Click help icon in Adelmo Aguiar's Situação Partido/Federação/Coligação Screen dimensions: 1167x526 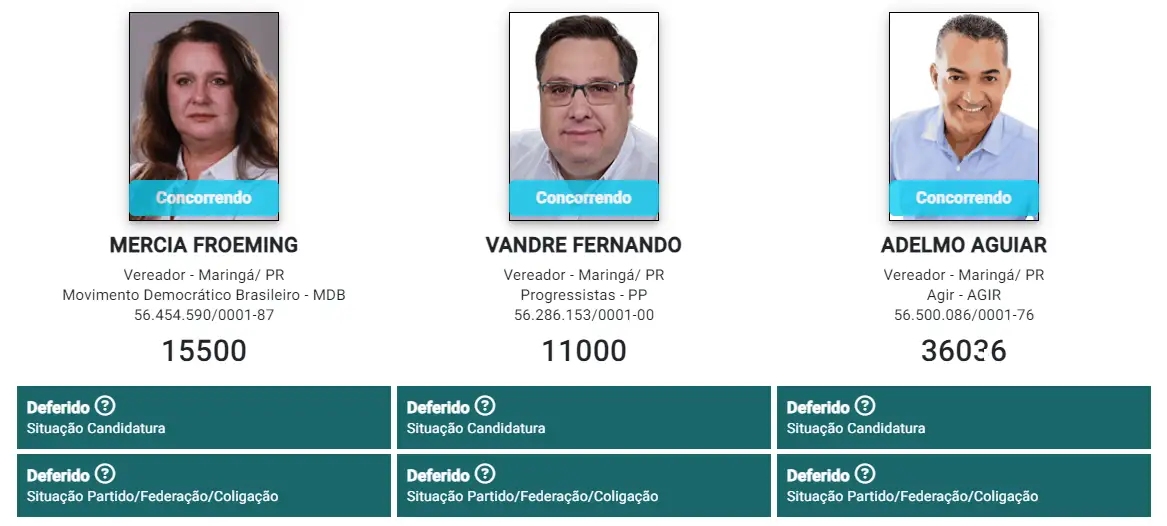pos(865,474)
